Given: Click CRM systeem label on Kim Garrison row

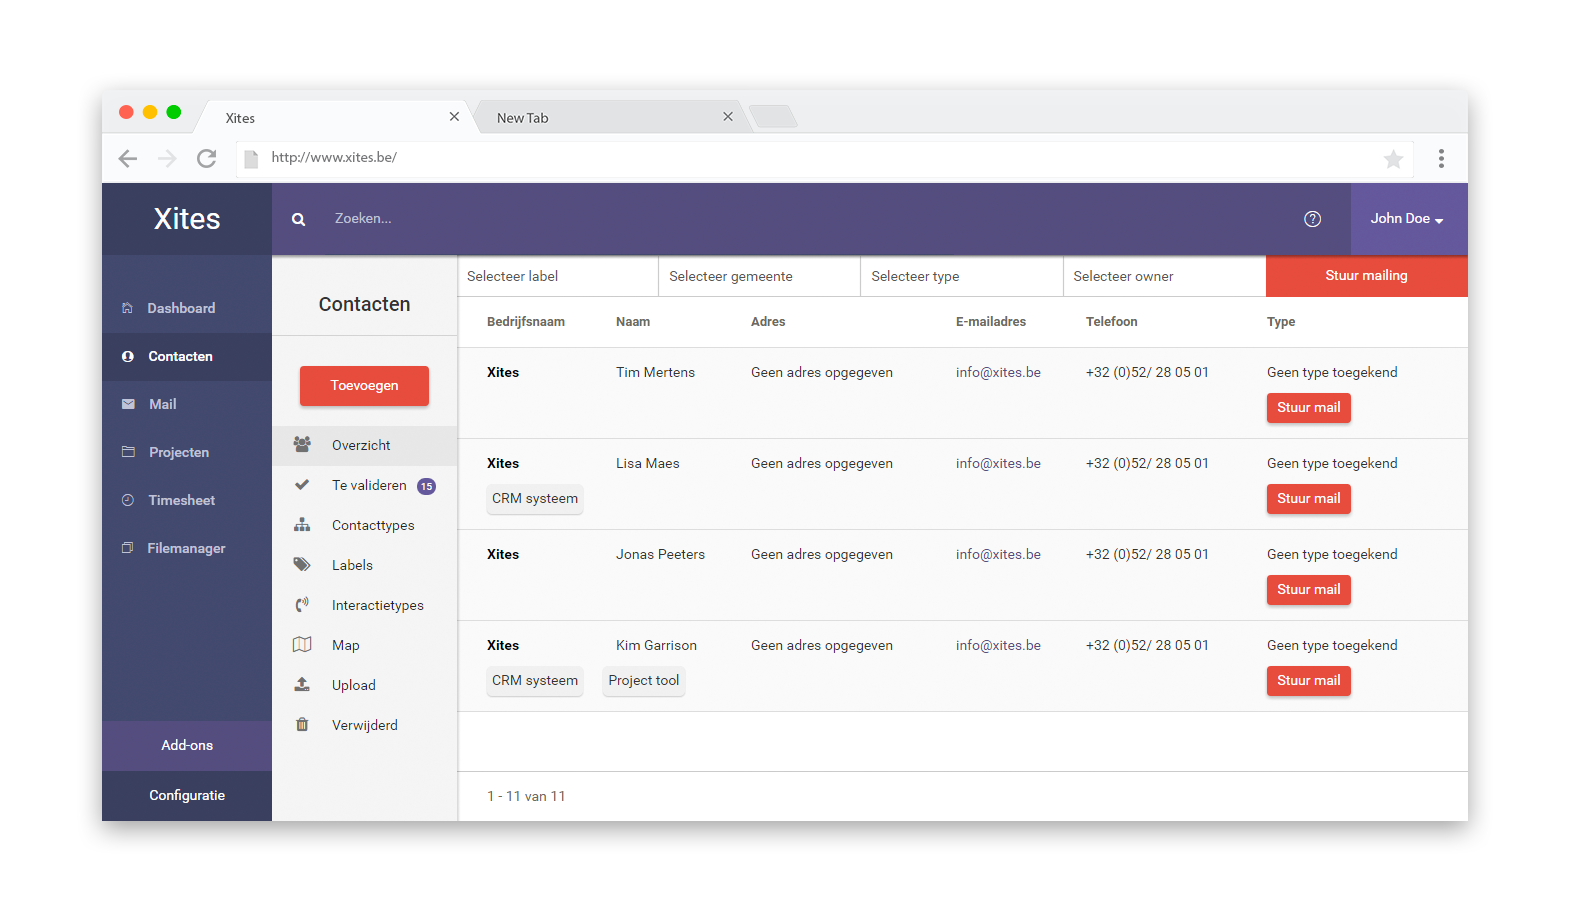Looking at the screenshot, I should tap(535, 681).
